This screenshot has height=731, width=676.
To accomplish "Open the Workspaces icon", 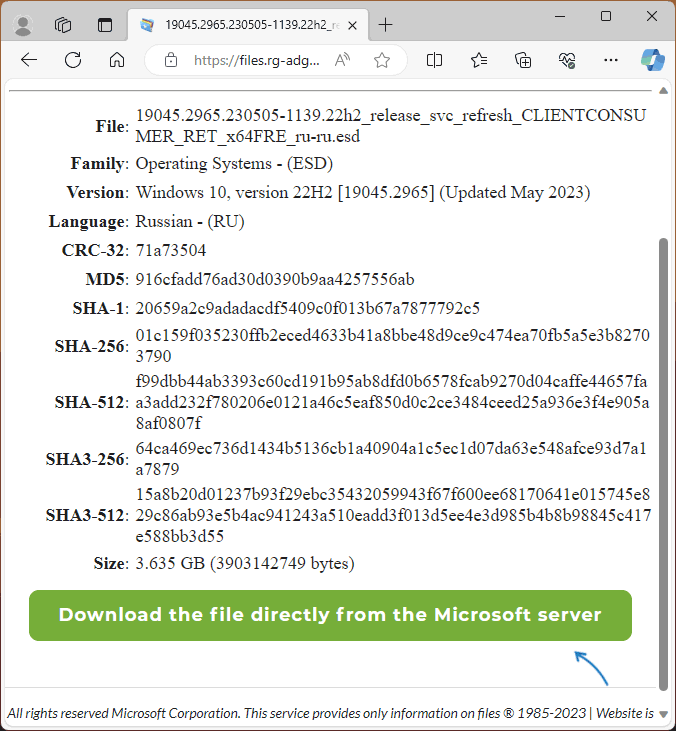I will [x=63, y=25].
